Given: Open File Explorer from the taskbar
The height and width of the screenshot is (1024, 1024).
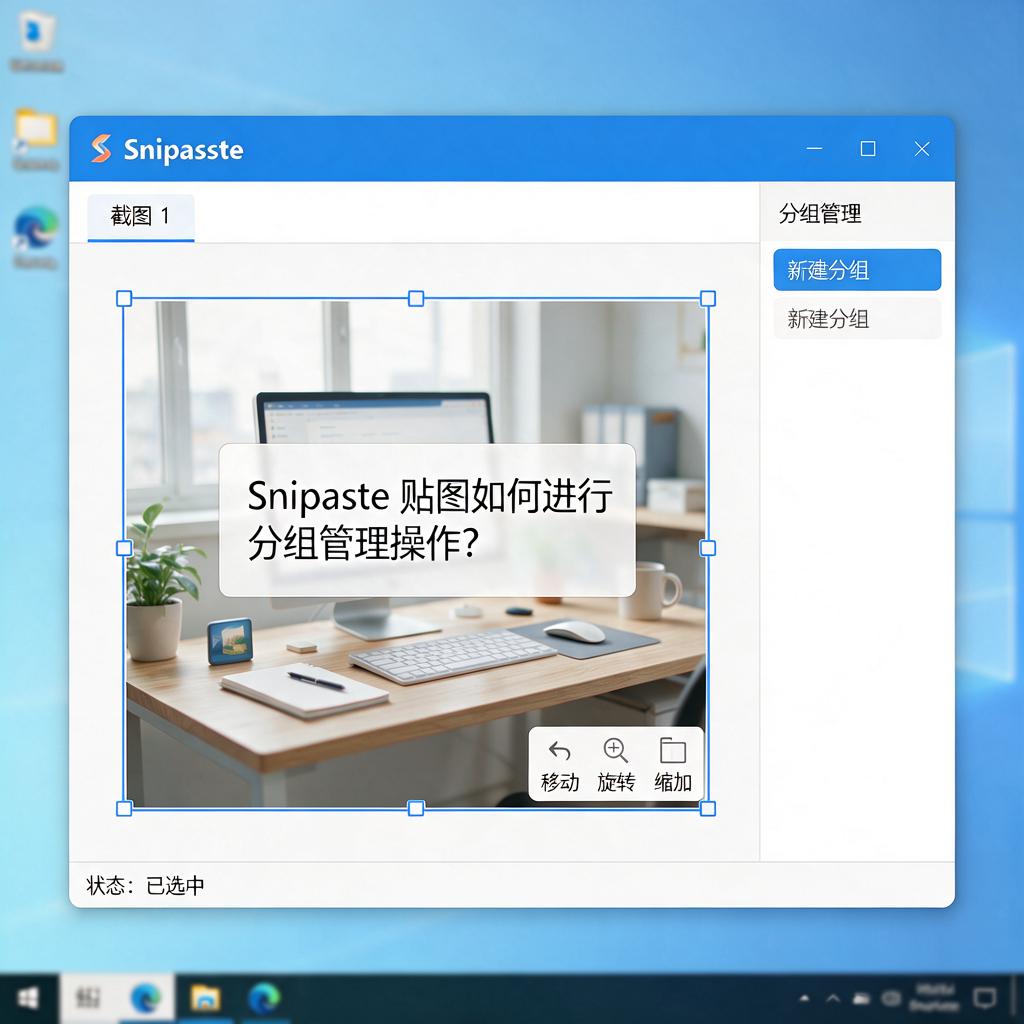Looking at the screenshot, I should (x=205, y=998).
